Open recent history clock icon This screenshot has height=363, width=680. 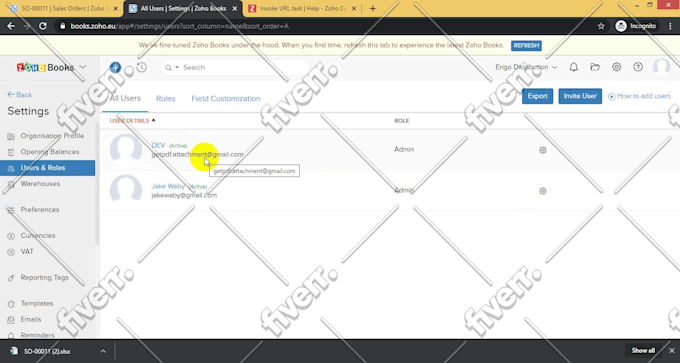pos(141,67)
